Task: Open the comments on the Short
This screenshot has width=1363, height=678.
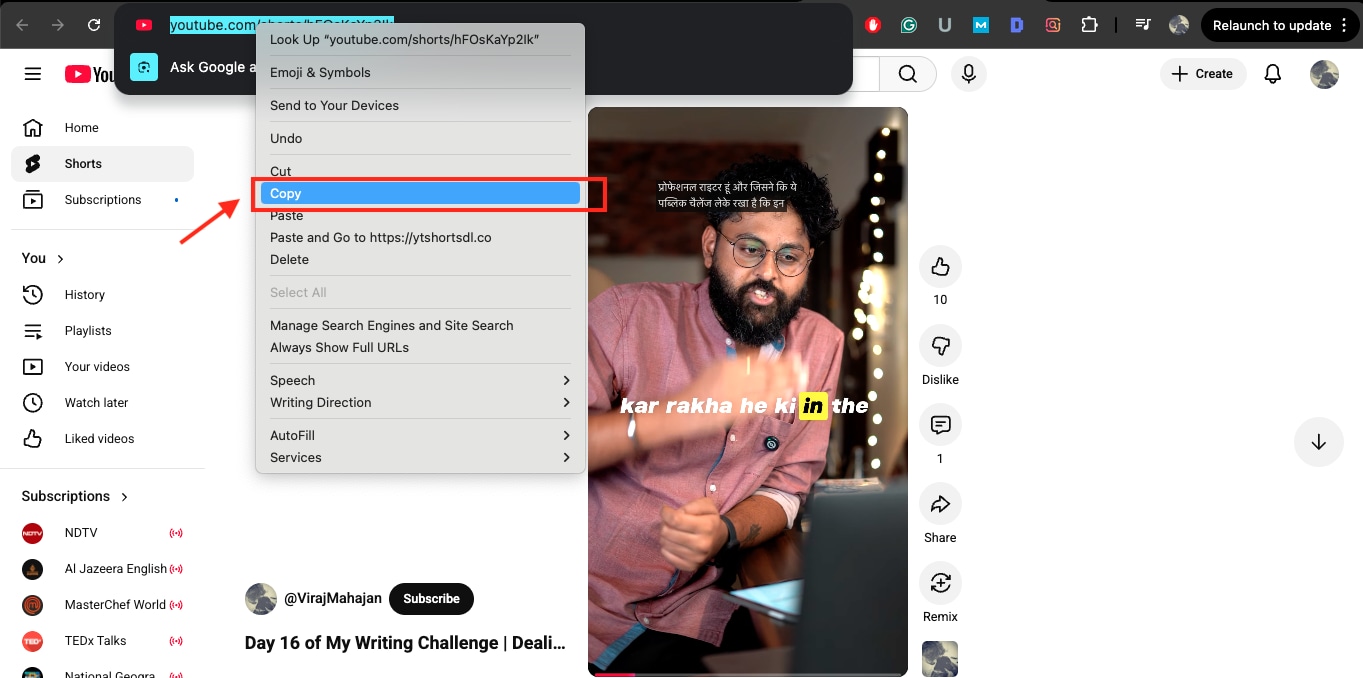Action: click(940, 425)
